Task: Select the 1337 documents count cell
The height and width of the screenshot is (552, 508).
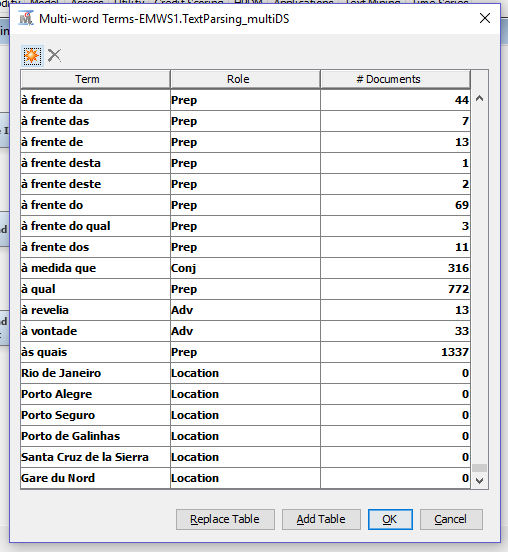Action: 395,352
